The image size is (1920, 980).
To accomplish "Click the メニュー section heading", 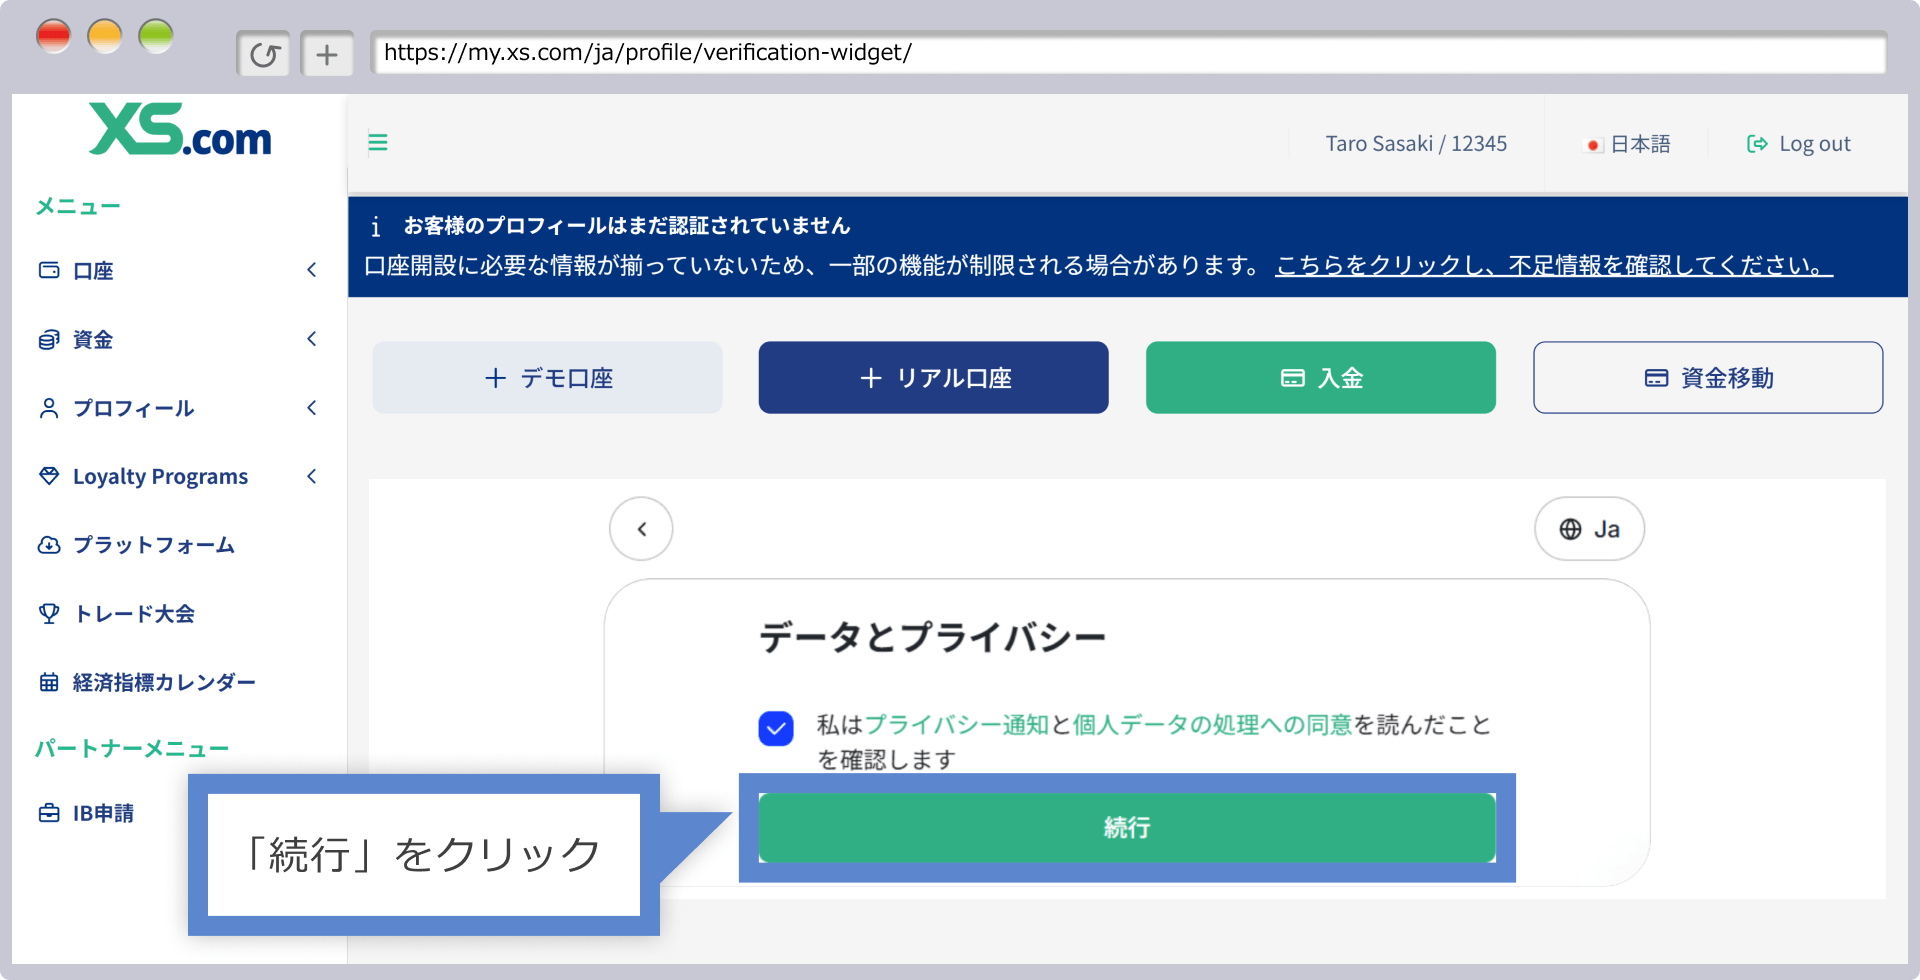I will click(78, 207).
